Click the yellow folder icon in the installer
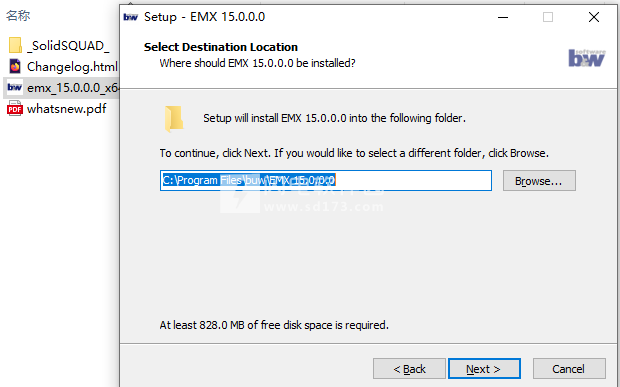The image size is (620, 387). pyautogui.click(x=174, y=118)
